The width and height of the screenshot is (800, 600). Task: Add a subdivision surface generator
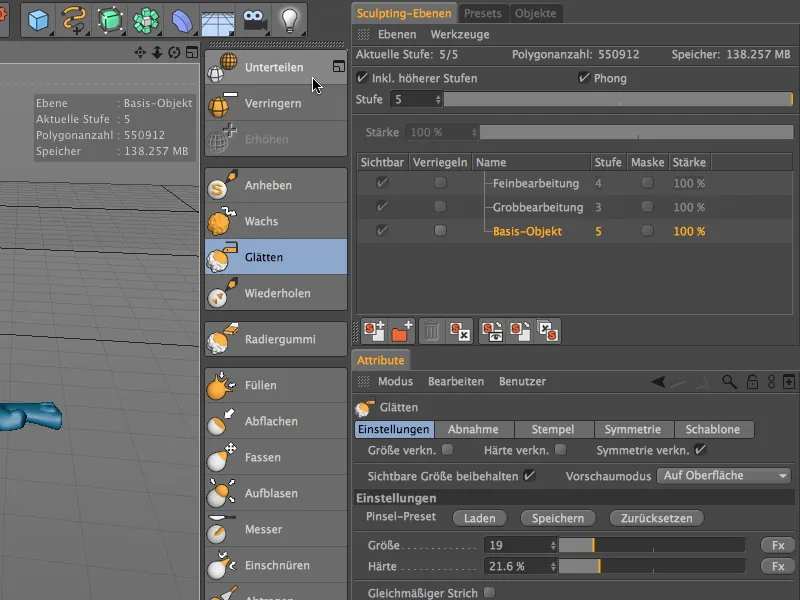click(x=110, y=20)
